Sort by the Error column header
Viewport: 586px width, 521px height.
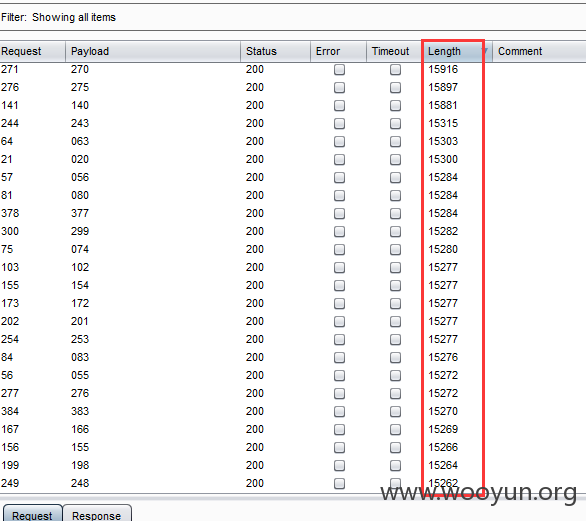(x=338, y=51)
